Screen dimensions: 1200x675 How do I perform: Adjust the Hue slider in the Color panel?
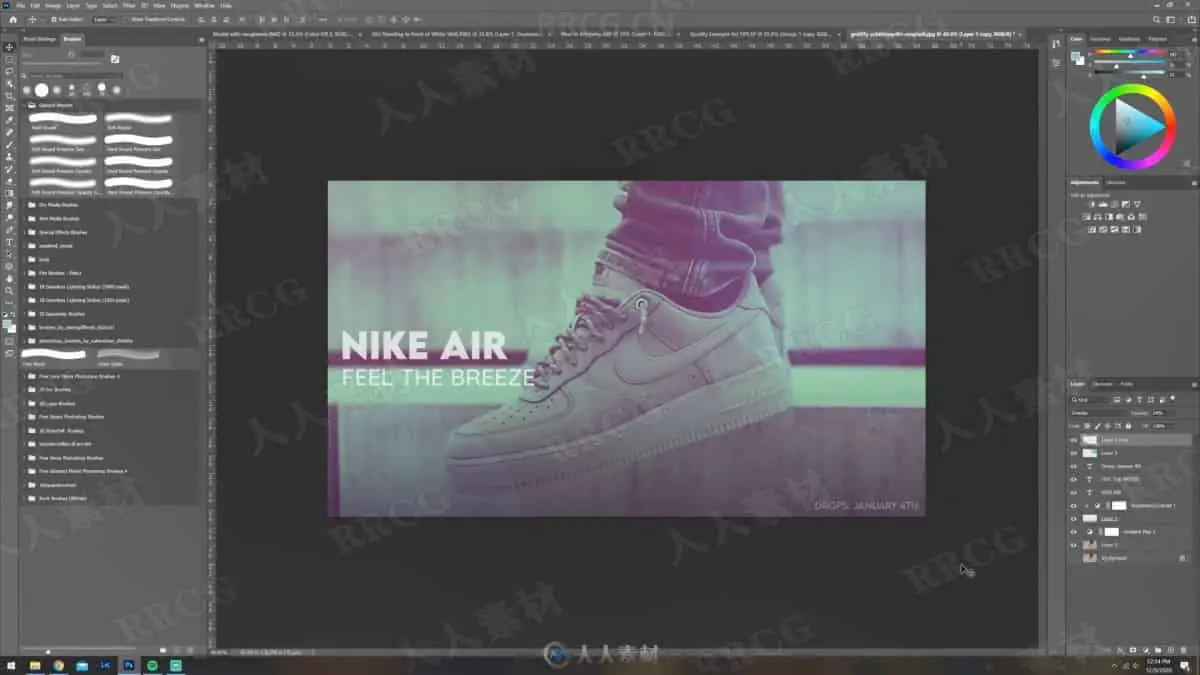1130,53
